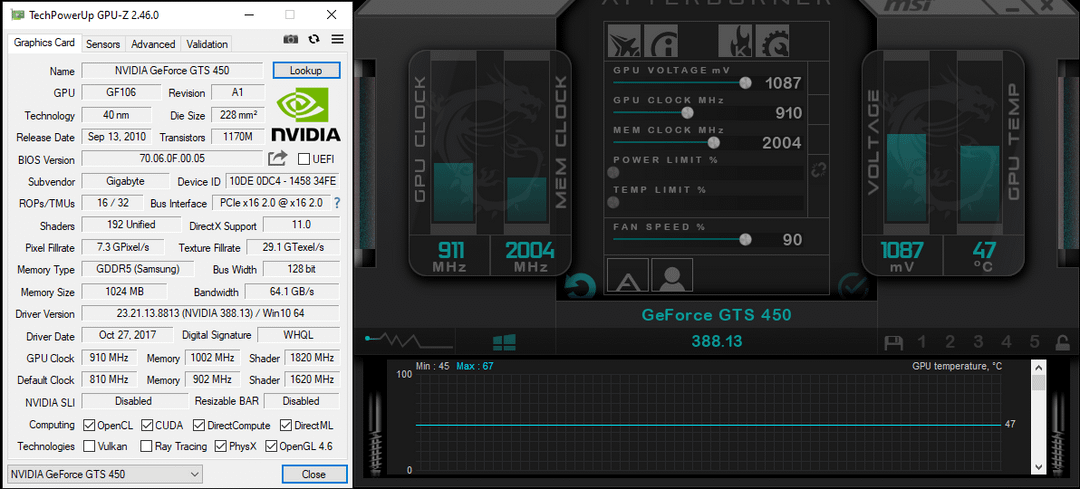Click the fan auto 'A' icon
Screen dimensions: 1080x489
pyautogui.click(x=627, y=276)
